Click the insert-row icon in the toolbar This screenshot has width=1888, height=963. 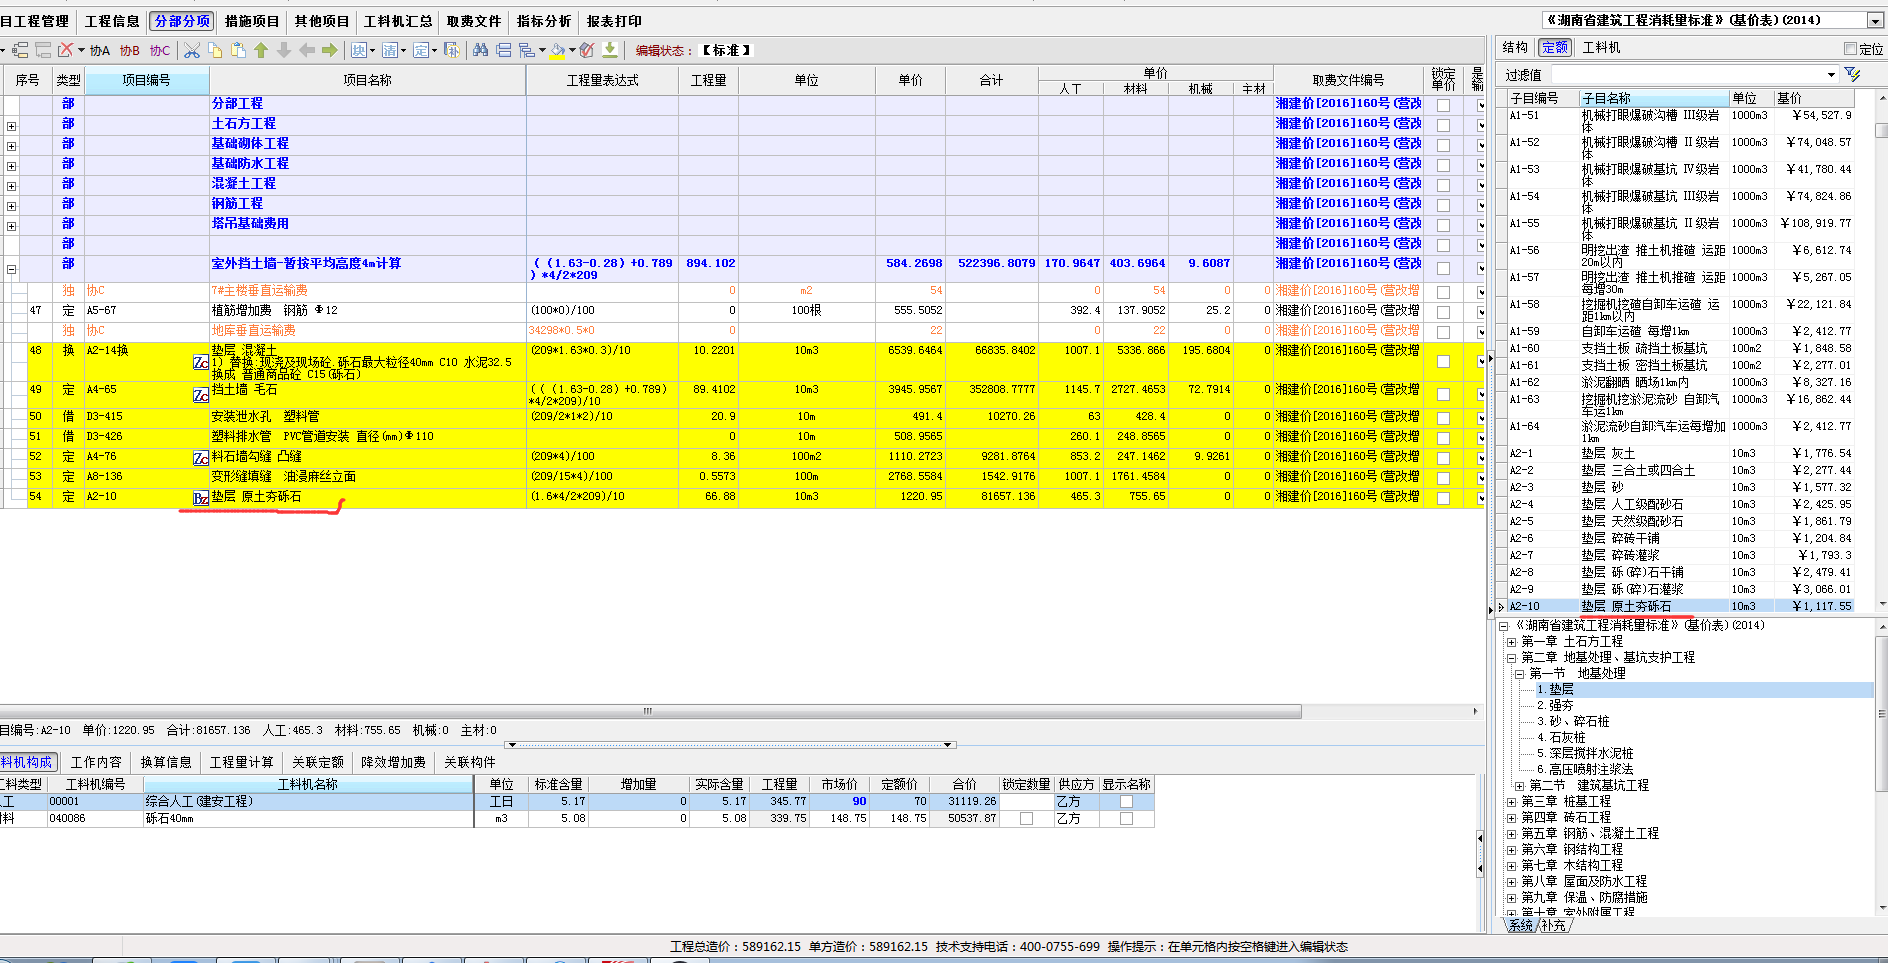pos(20,50)
